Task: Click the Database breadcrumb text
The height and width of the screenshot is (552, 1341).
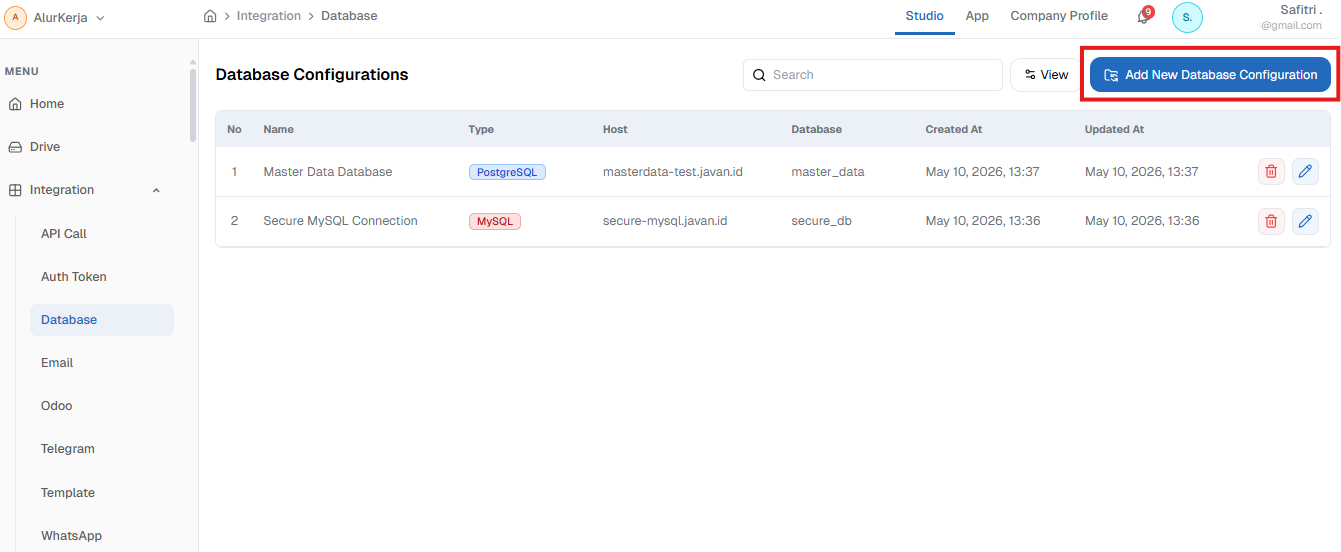Action: point(349,16)
